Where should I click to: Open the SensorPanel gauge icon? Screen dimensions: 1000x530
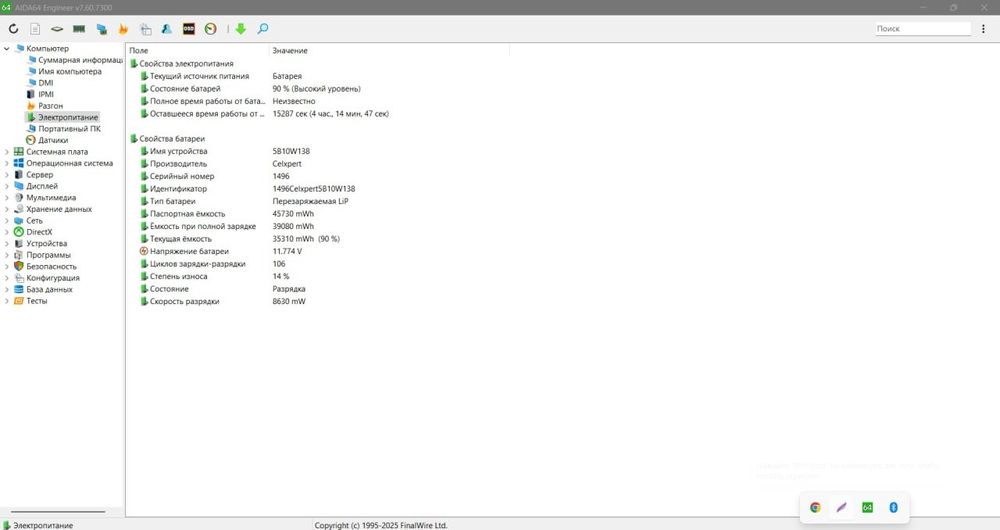pos(210,29)
